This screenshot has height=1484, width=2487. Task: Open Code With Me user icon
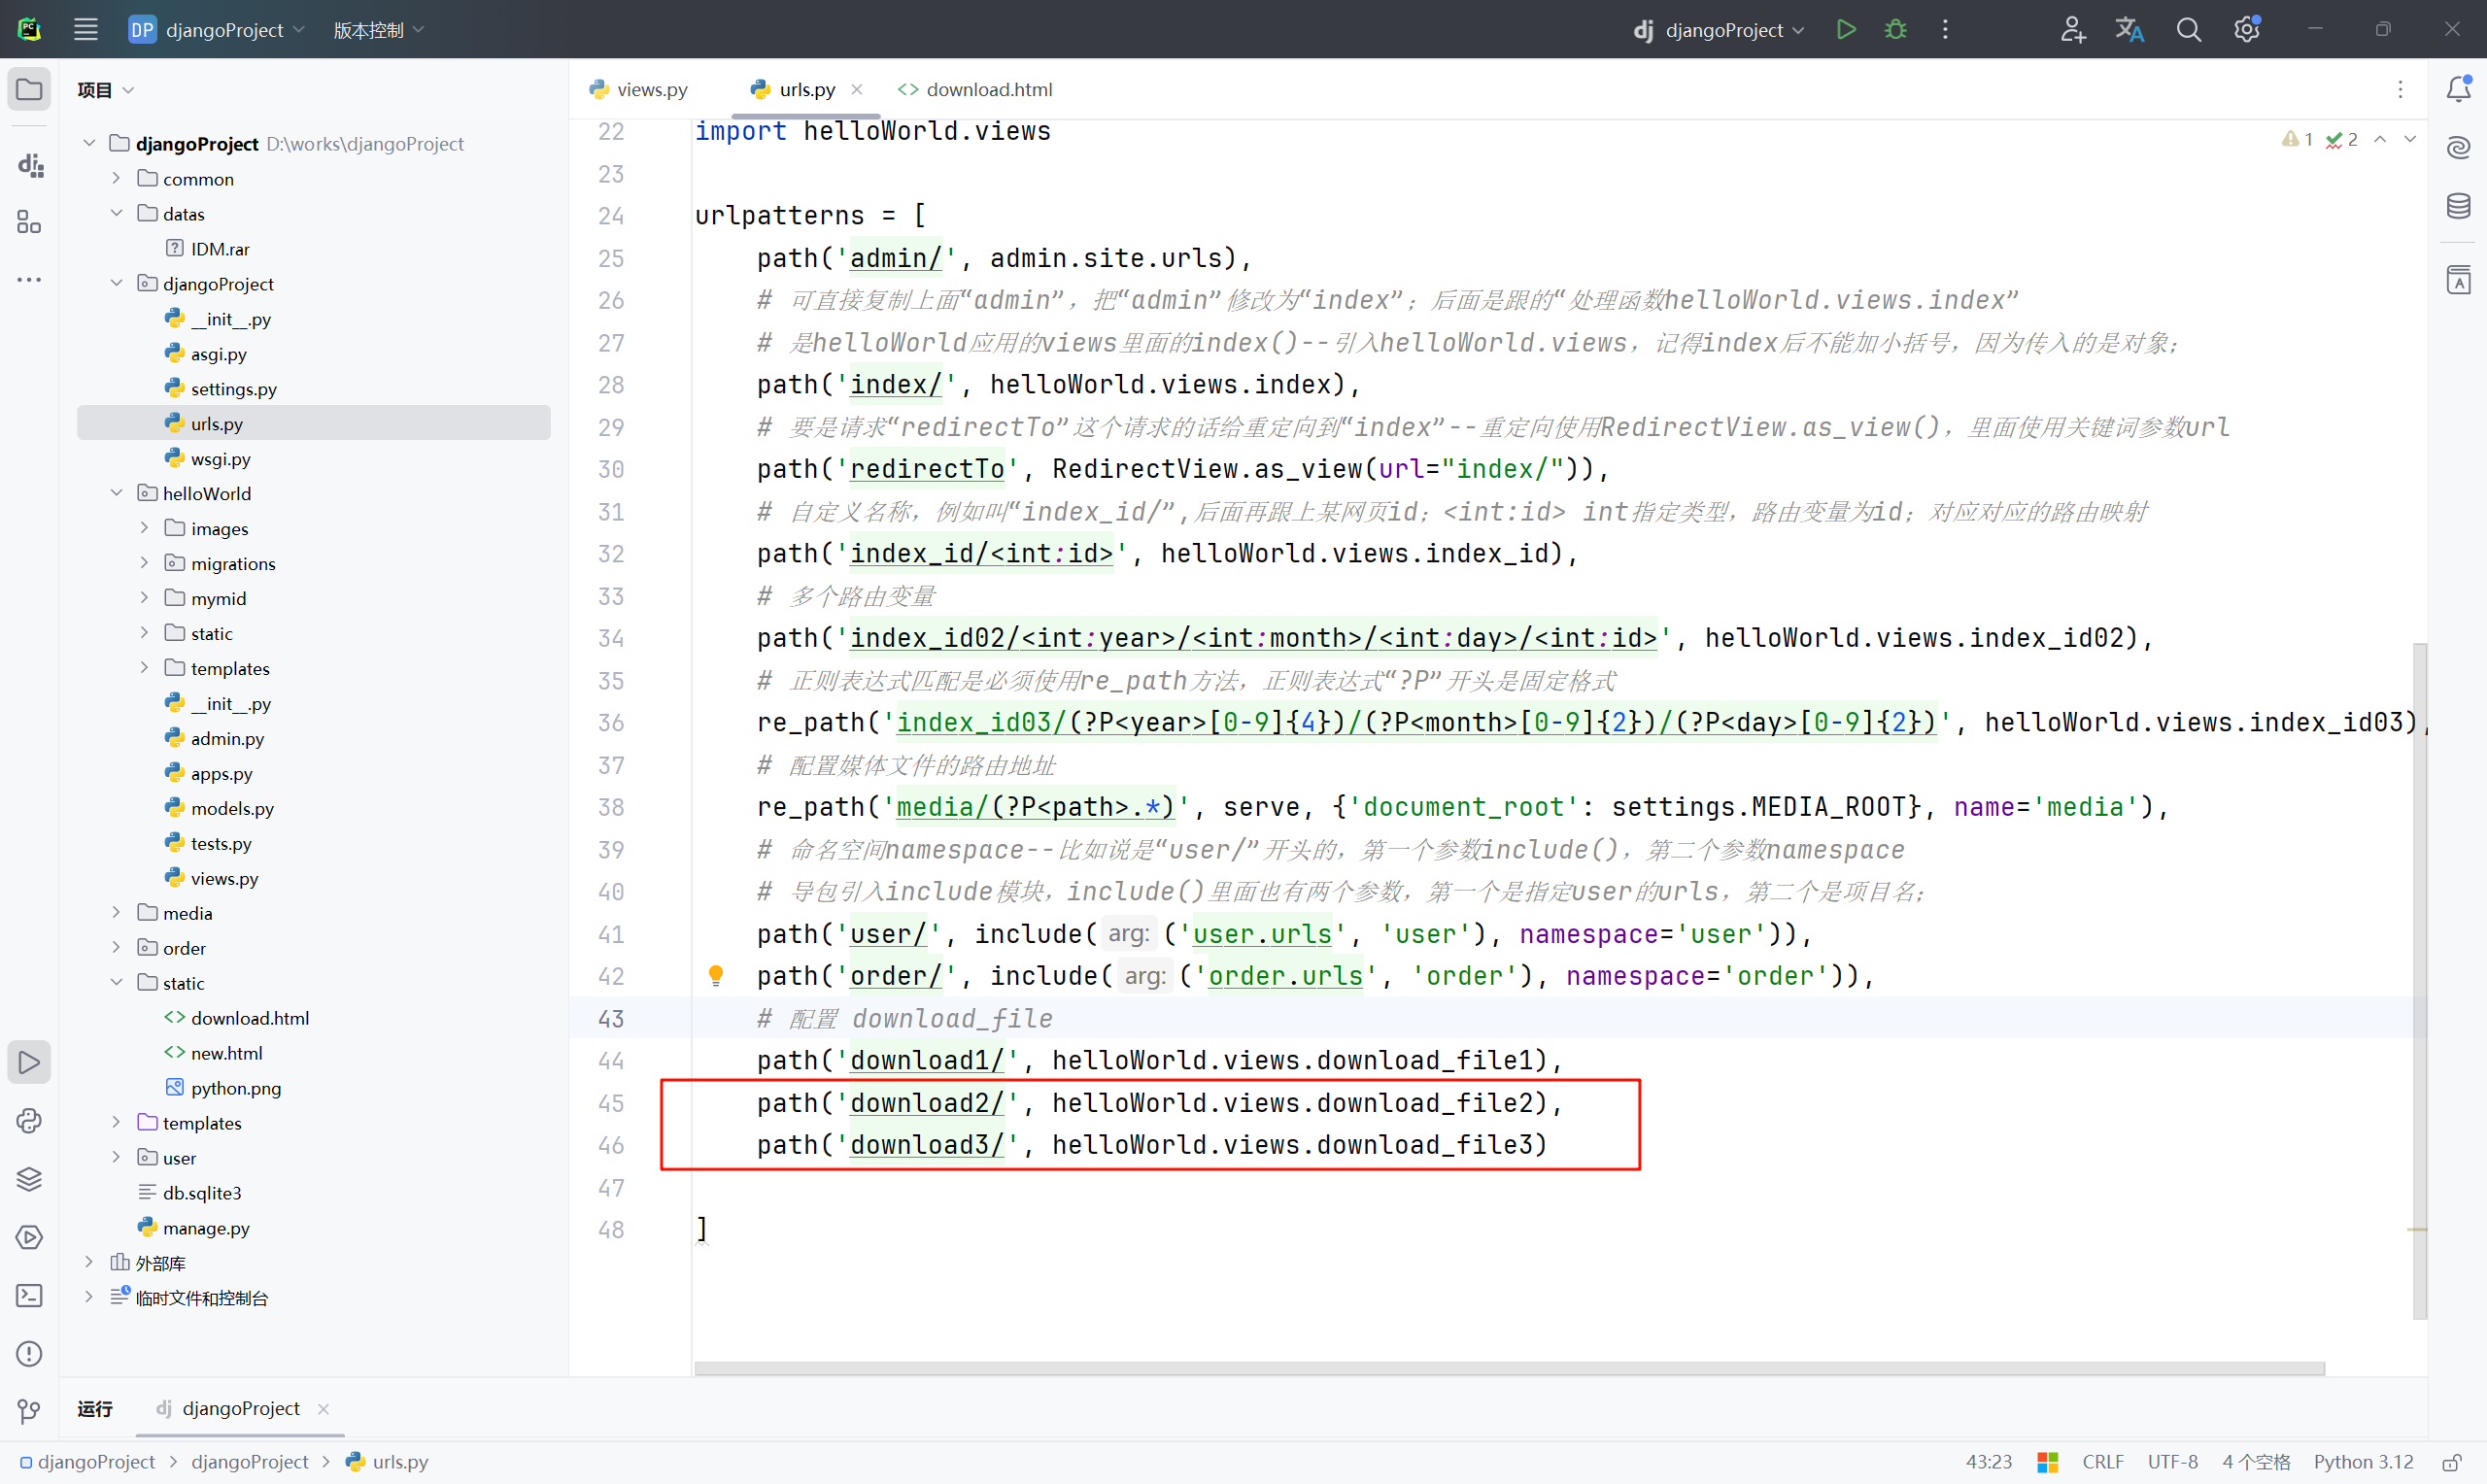2072,29
